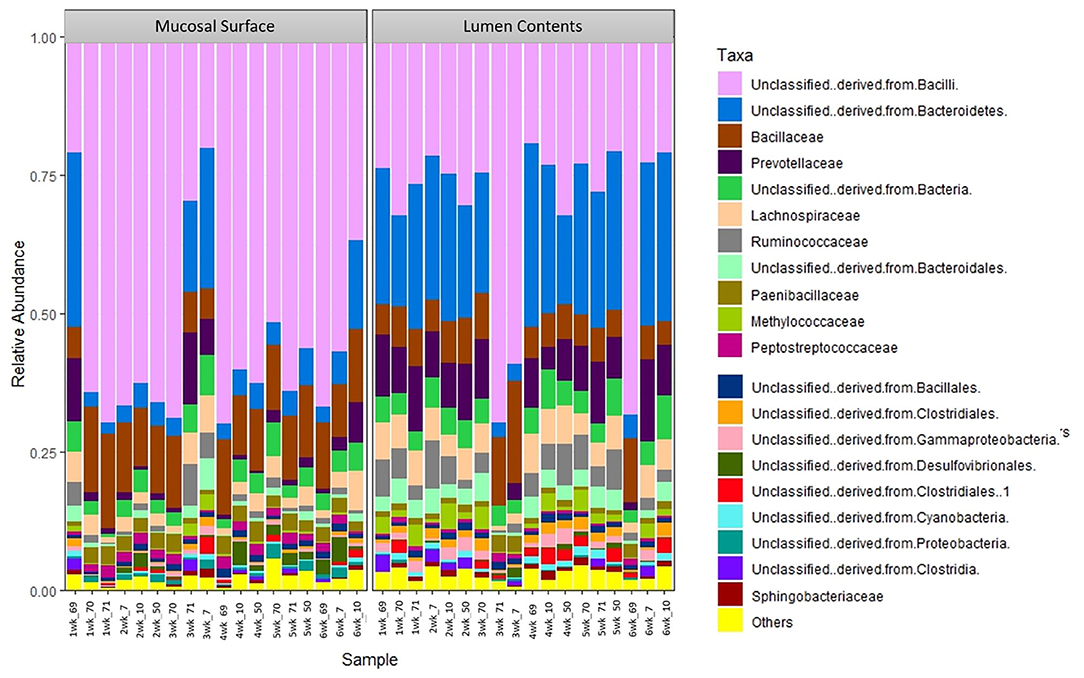This screenshot has width=1084, height=678.
Task: Click the Lachnospiraceae legend label text
Action: pyautogui.click(x=805, y=216)
